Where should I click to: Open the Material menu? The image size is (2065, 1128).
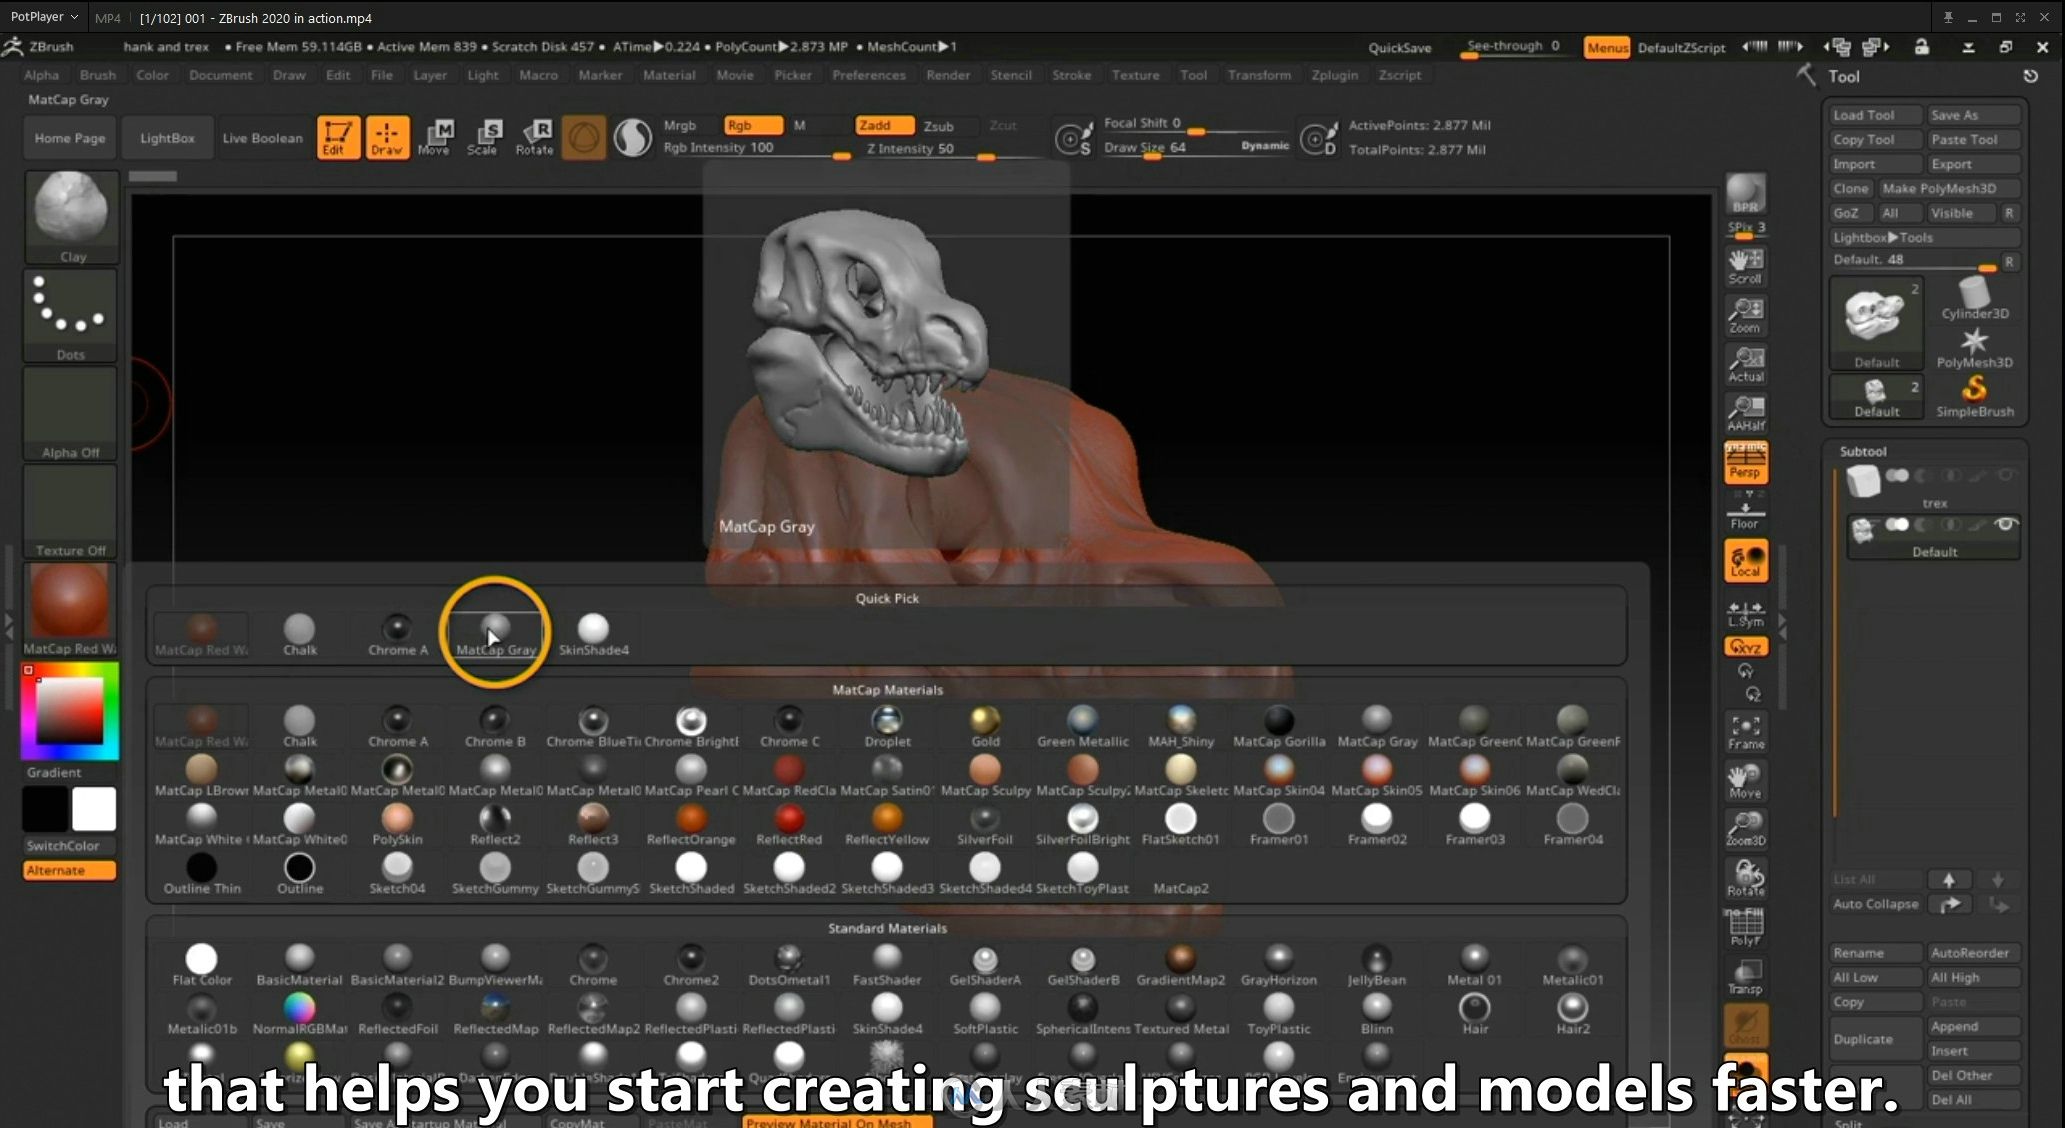(668, 75)
